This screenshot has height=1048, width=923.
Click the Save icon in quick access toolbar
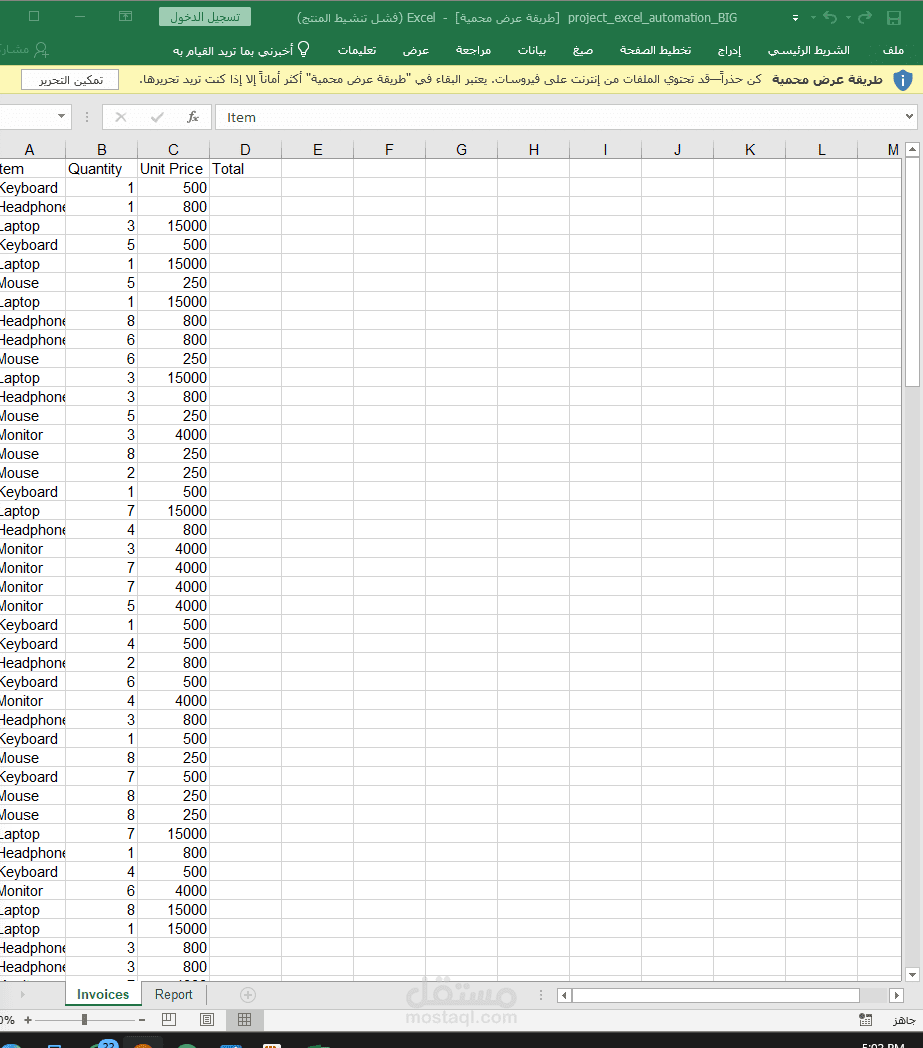[x=893, y=16]
